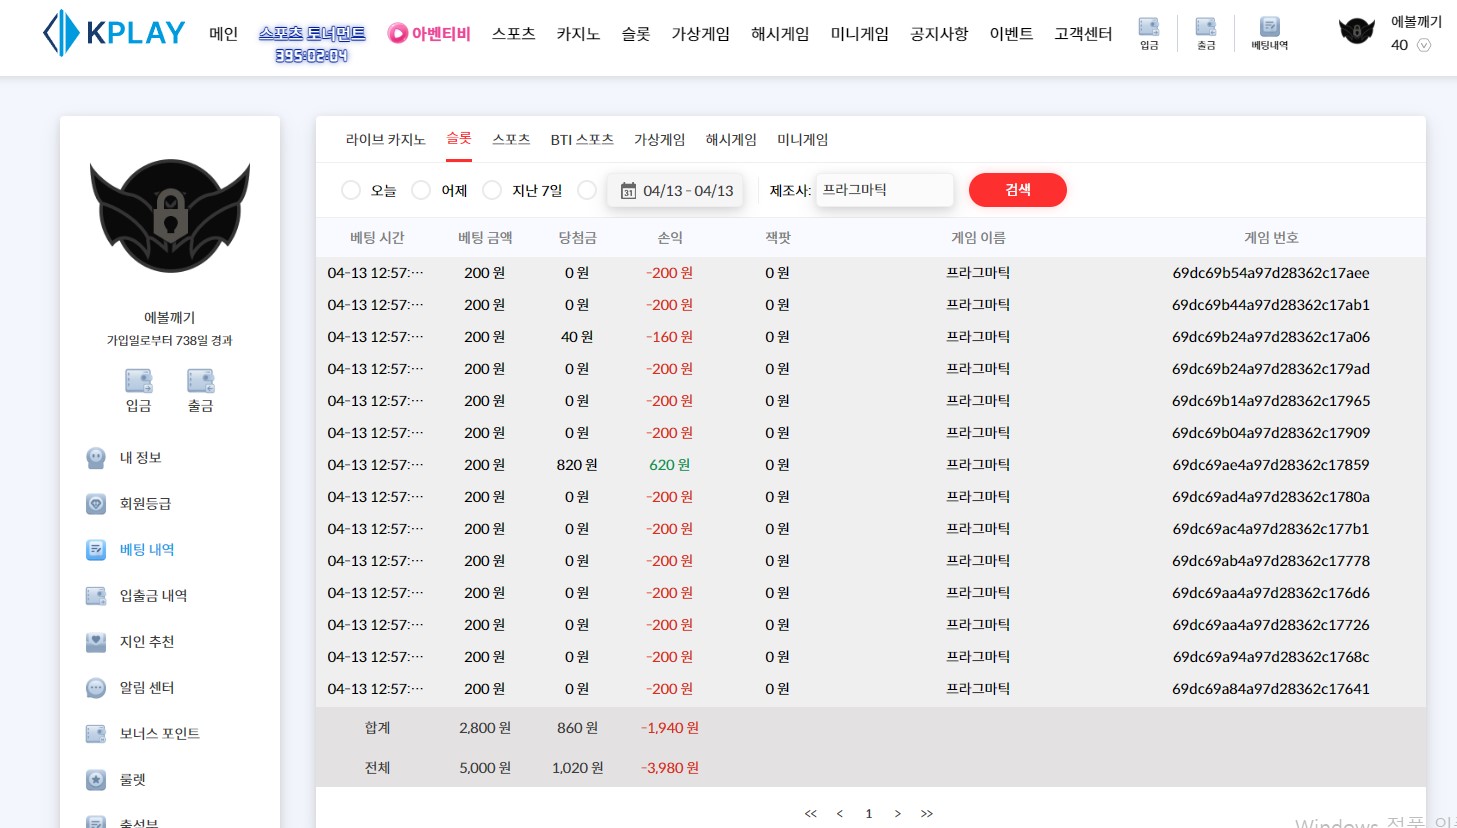This screenshot has width=1457, height=828.
Task: Open the 제조사 프라그마틱 provider dropdown
Action: click(884, 190)
